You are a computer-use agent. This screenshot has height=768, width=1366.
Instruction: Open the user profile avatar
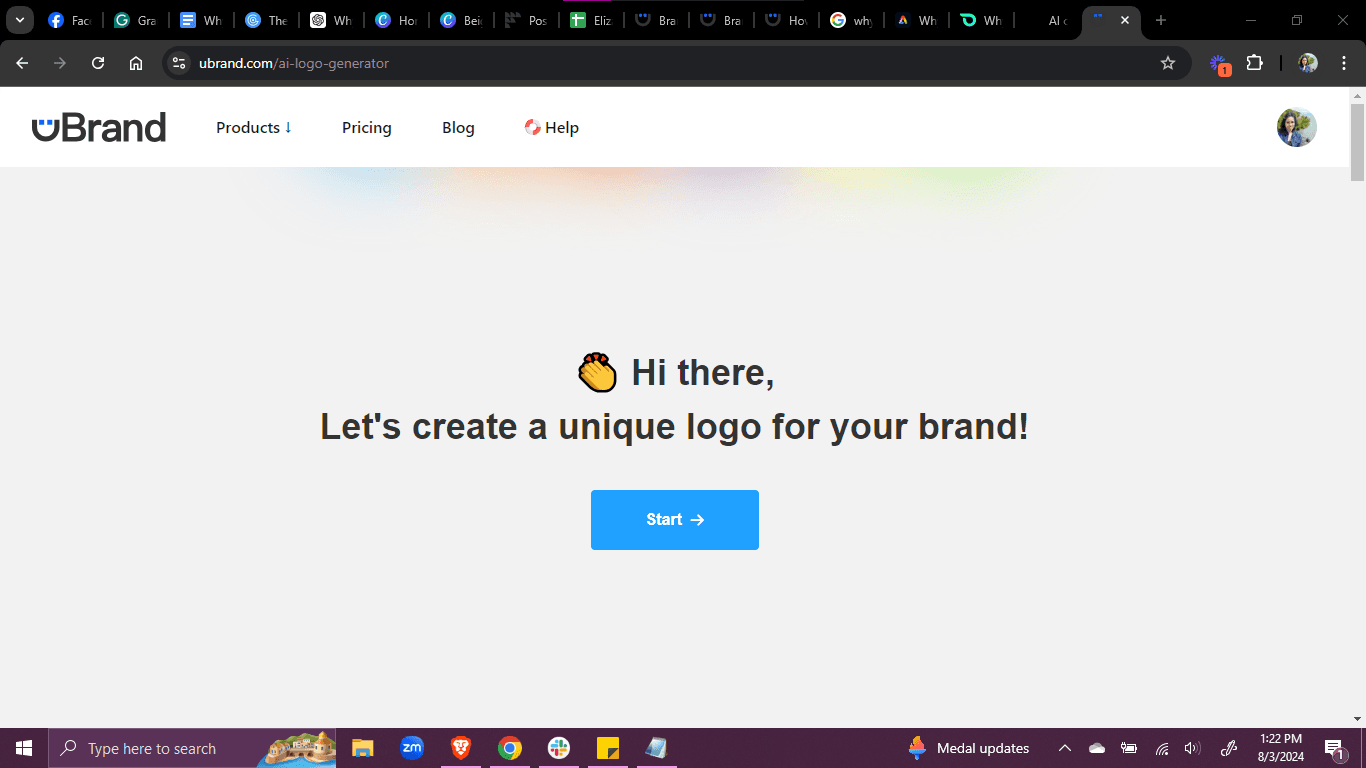pos(1296,127)
